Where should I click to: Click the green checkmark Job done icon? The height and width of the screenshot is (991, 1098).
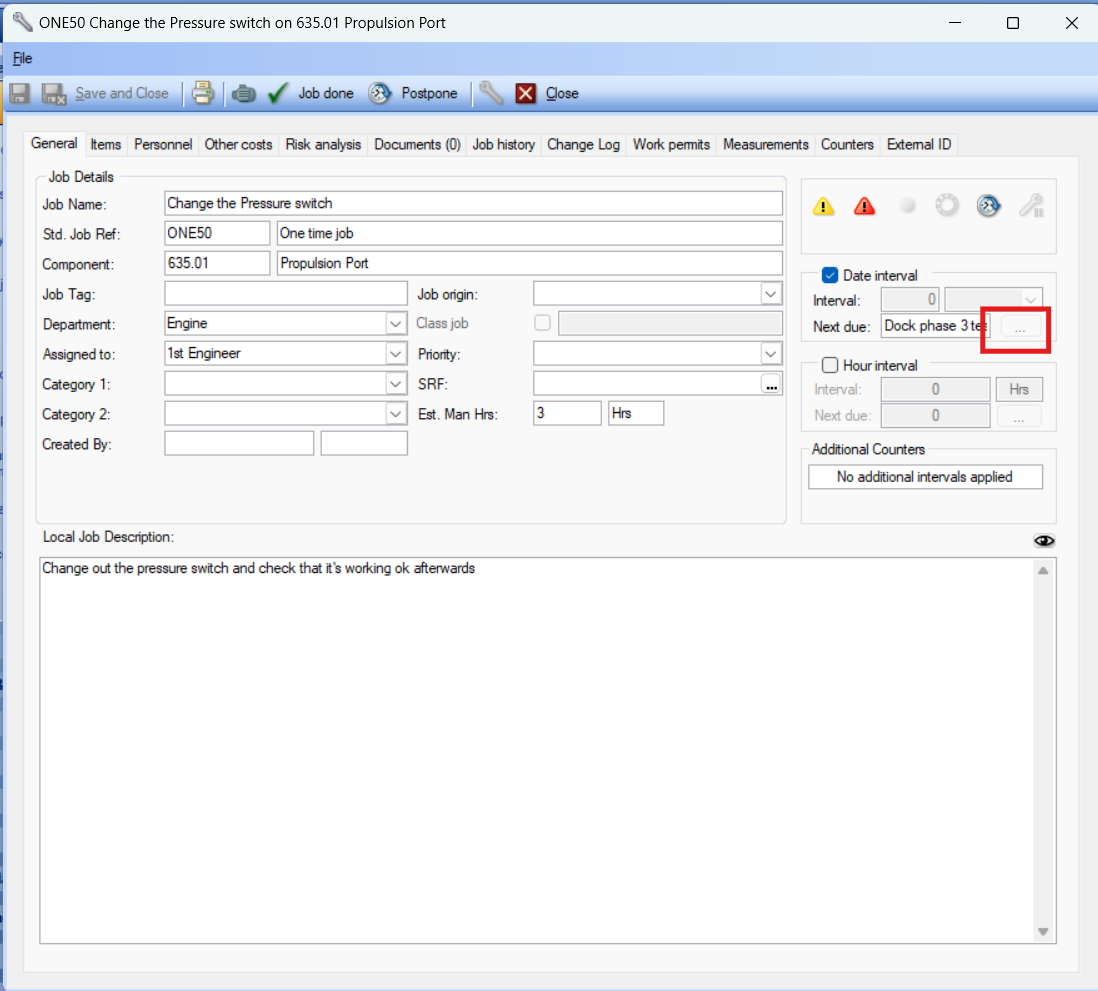[x=278, y=93]
